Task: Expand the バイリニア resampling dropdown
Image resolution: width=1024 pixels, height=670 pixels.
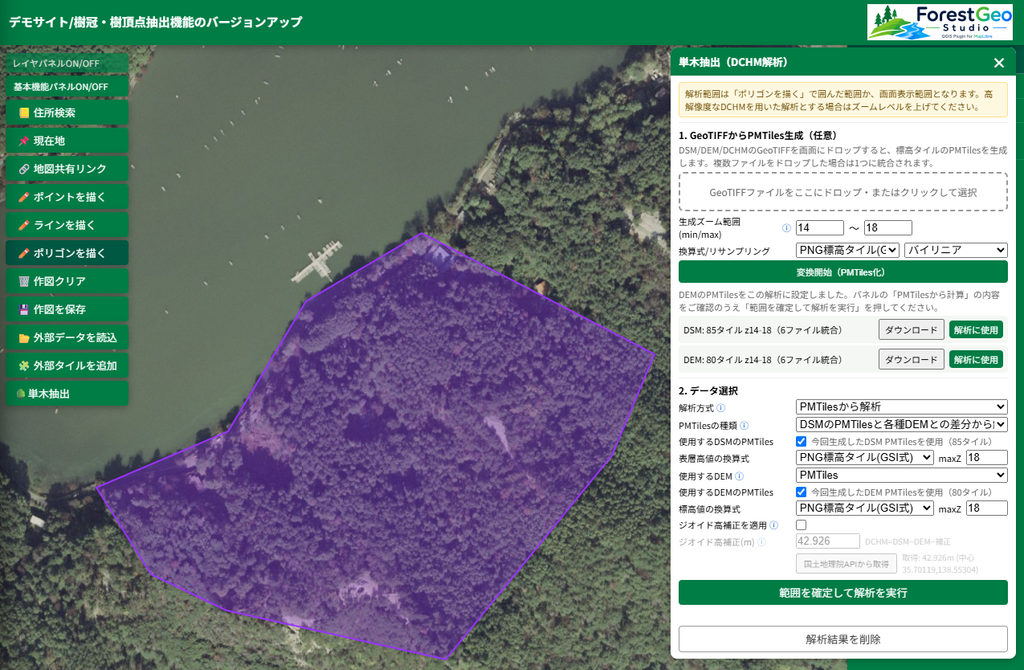Action: click(x=955, y=250)
